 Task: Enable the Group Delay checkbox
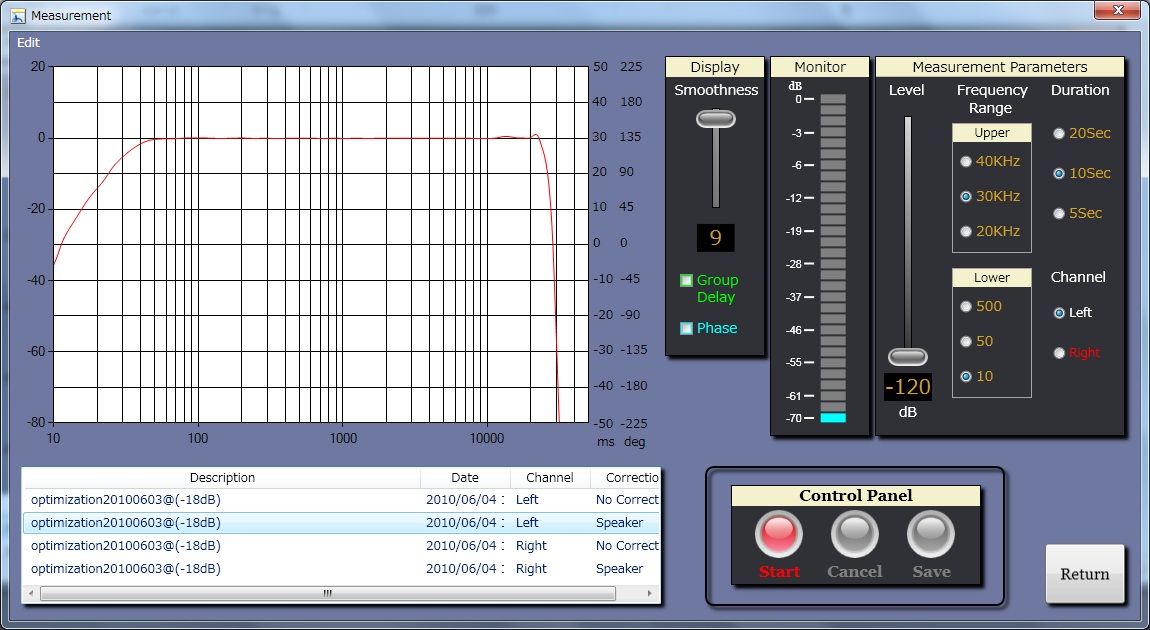tap(686, 281)
